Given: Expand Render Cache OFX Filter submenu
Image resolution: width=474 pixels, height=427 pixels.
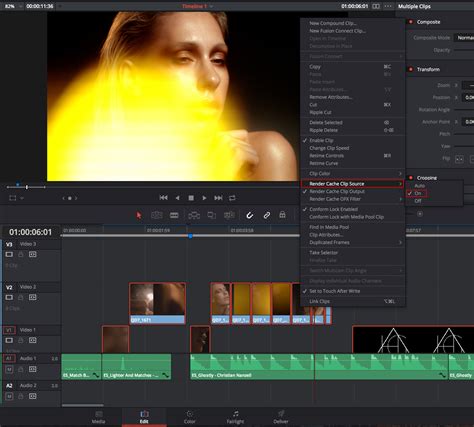Looking at the screenshot, I should (x=353, y=199).
